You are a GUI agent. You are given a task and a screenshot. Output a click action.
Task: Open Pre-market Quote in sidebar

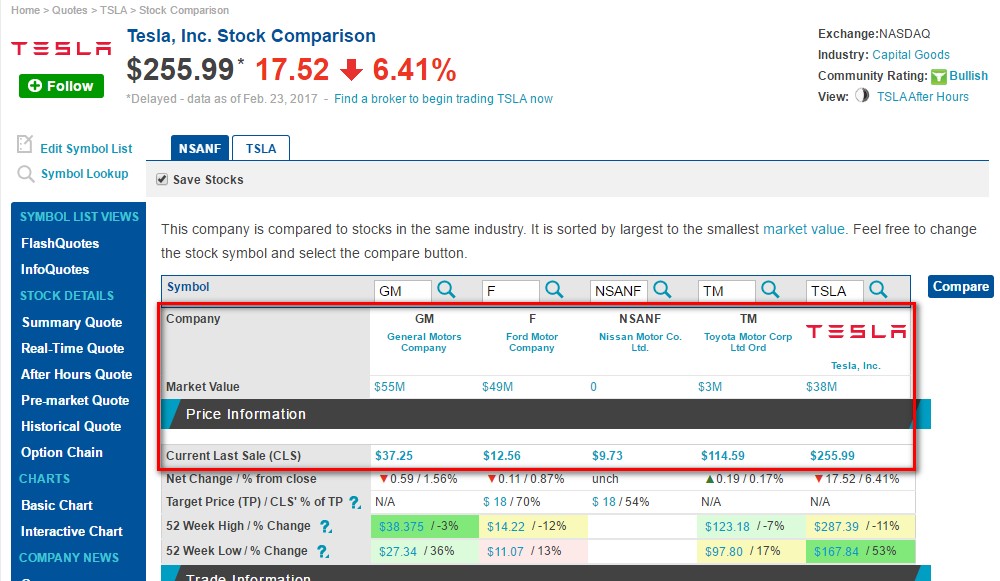75,401
